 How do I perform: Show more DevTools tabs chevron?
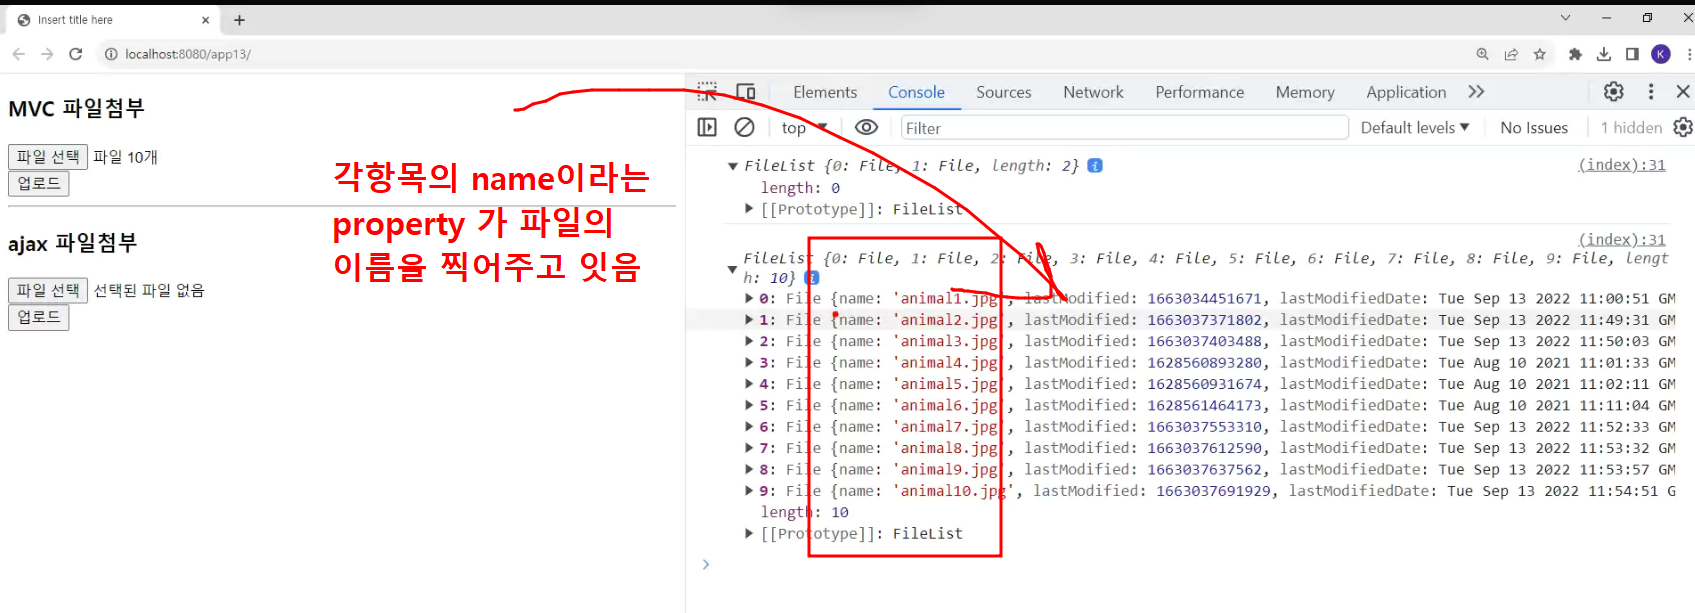click(1476, 92)
